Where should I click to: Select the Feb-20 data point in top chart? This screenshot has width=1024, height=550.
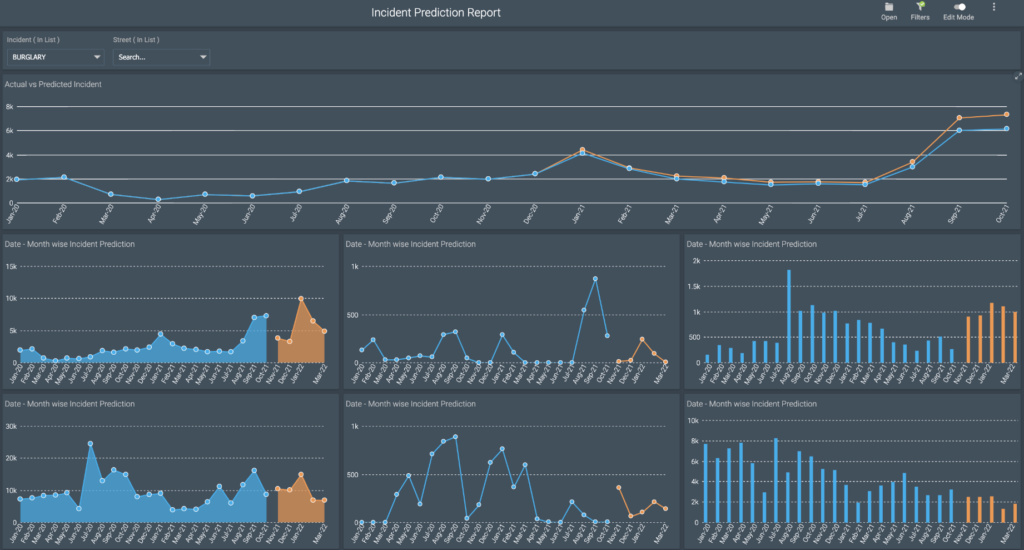pyautogui.click(x=64, y=177)
